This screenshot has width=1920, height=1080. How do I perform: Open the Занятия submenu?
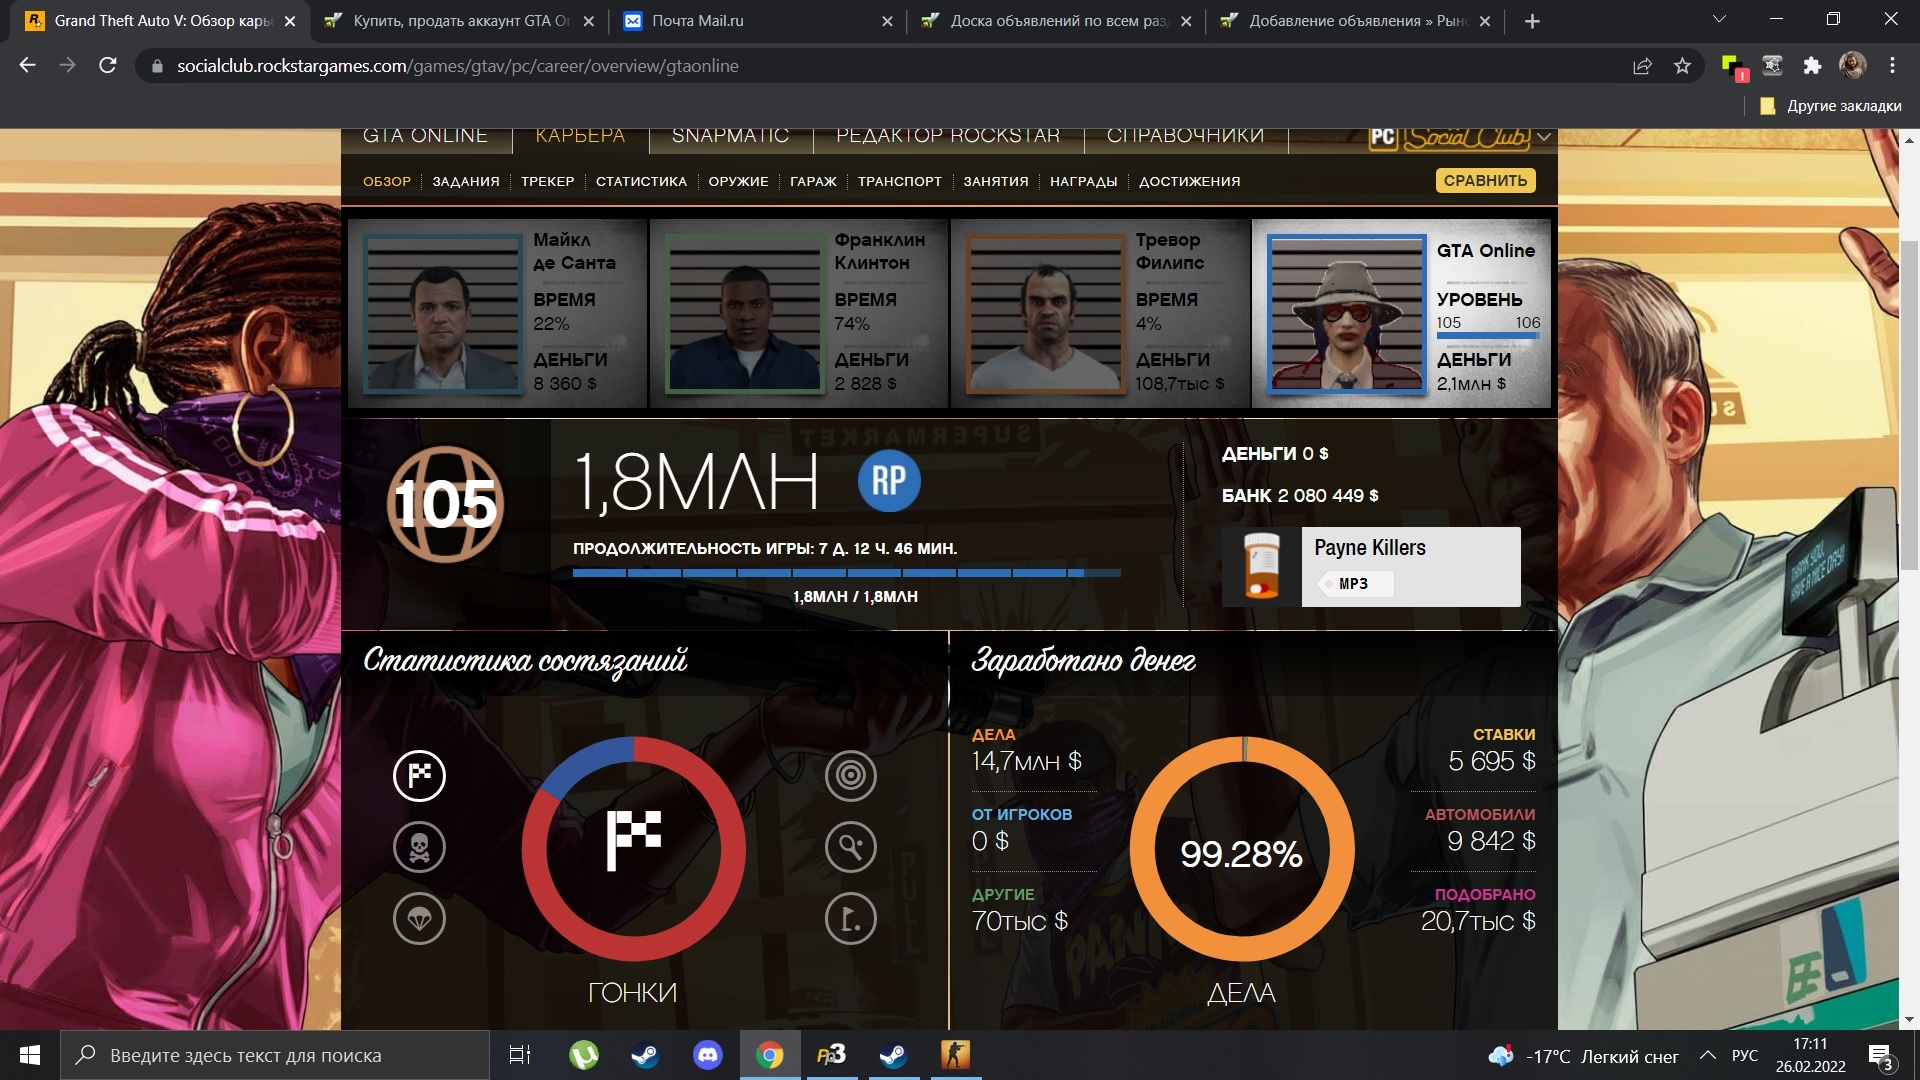tap(996, 181)
